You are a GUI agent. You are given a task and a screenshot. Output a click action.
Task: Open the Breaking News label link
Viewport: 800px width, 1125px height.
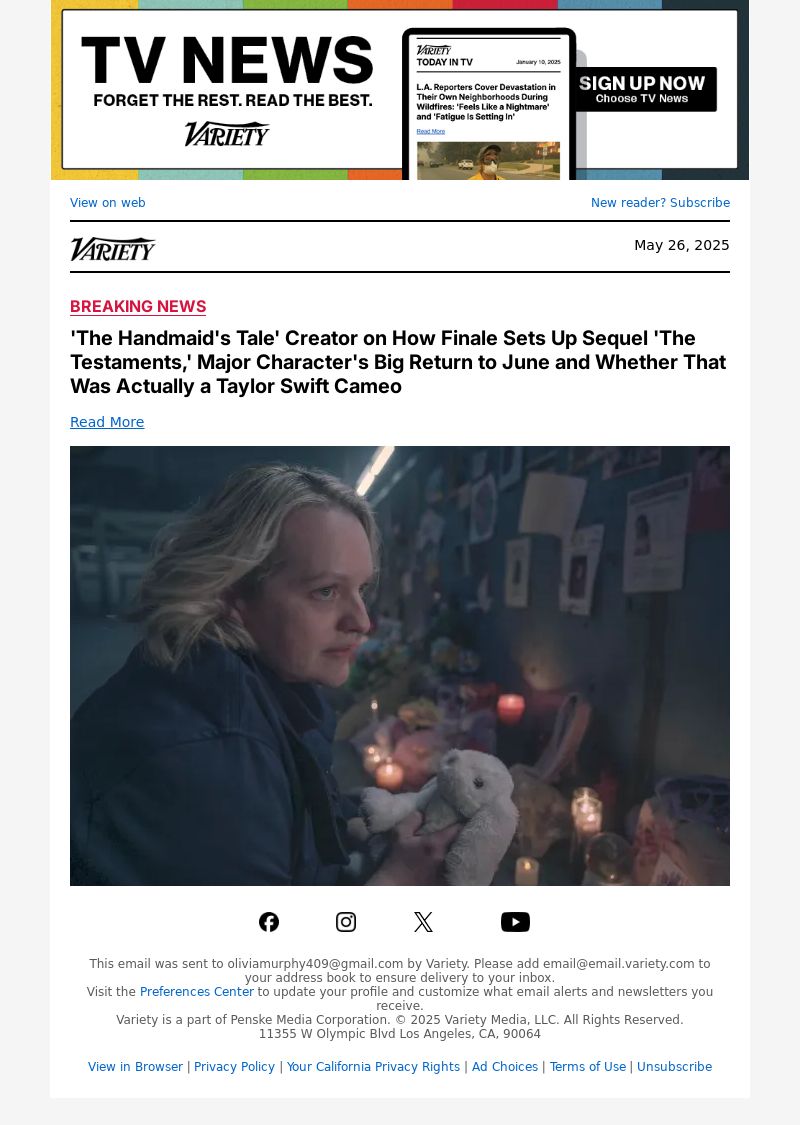click(x=138, y=306)
